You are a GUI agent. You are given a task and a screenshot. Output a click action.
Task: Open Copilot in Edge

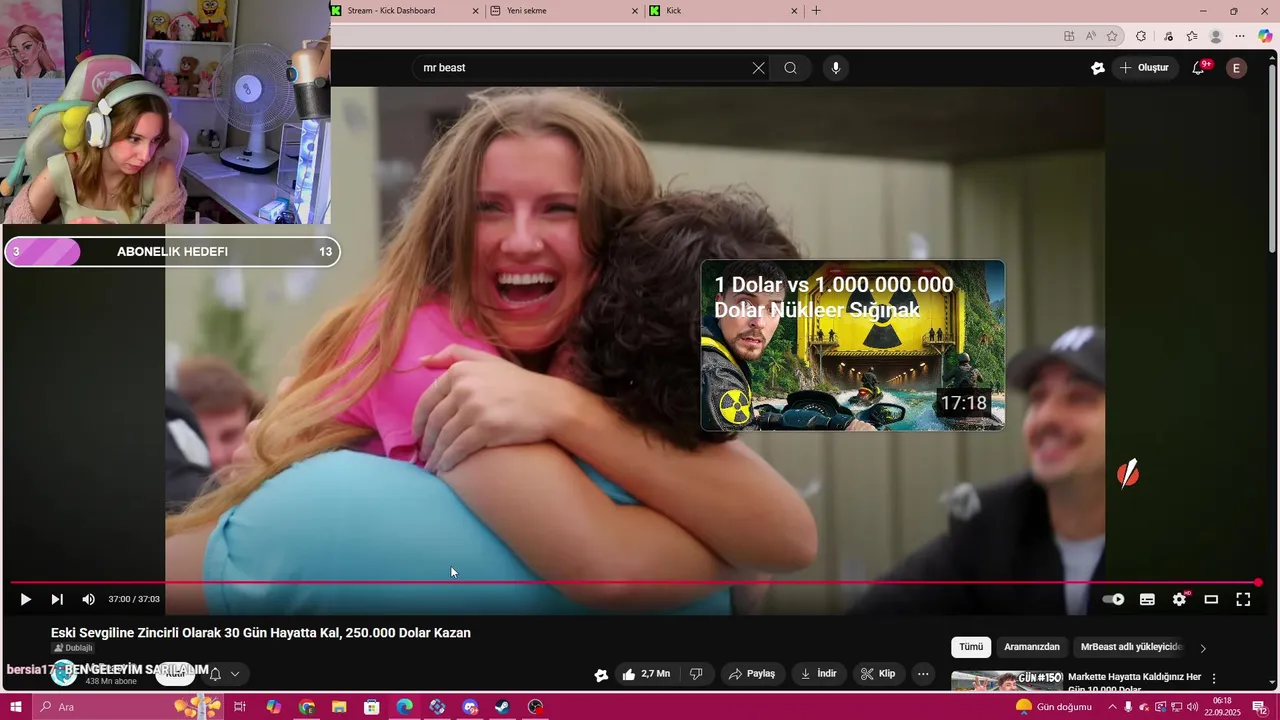(x=1265, y=36)
